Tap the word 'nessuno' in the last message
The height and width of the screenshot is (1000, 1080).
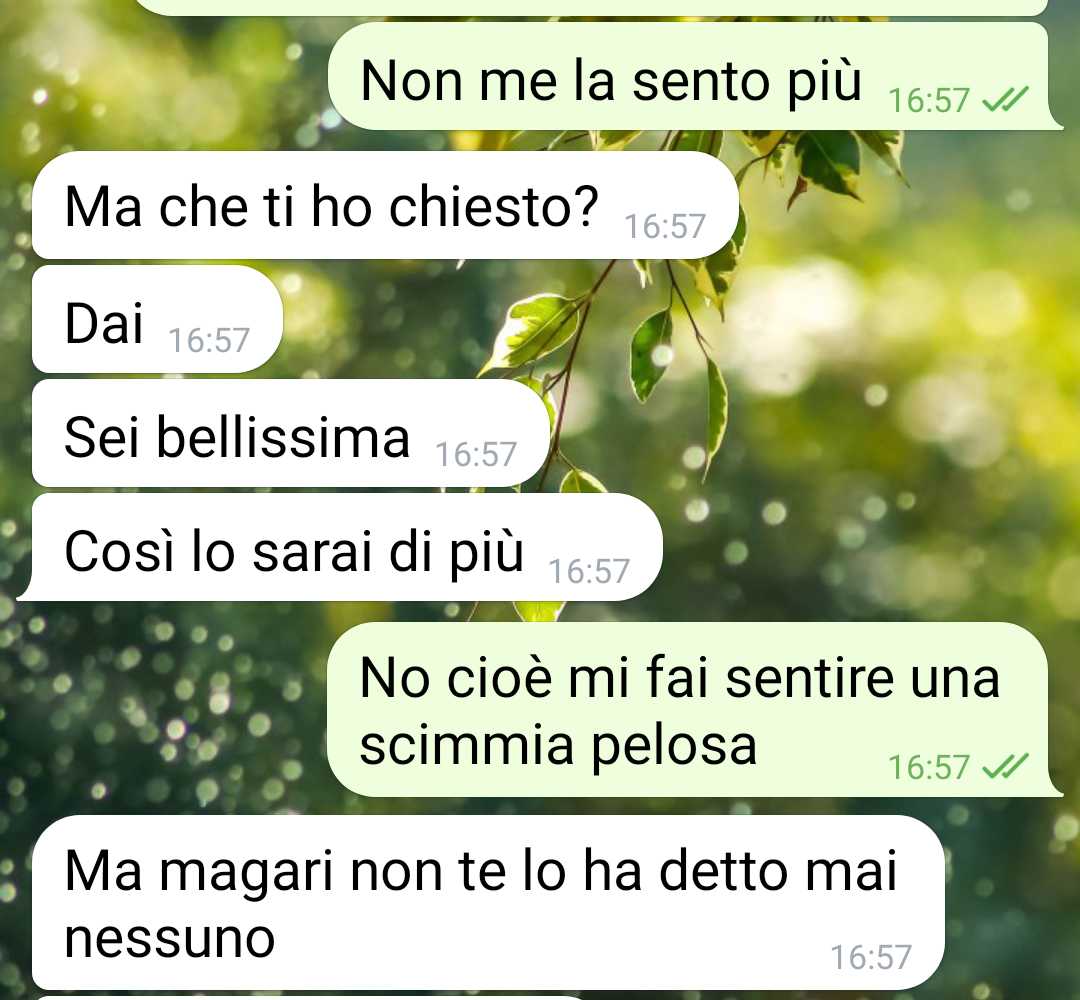tap(169, 939)
